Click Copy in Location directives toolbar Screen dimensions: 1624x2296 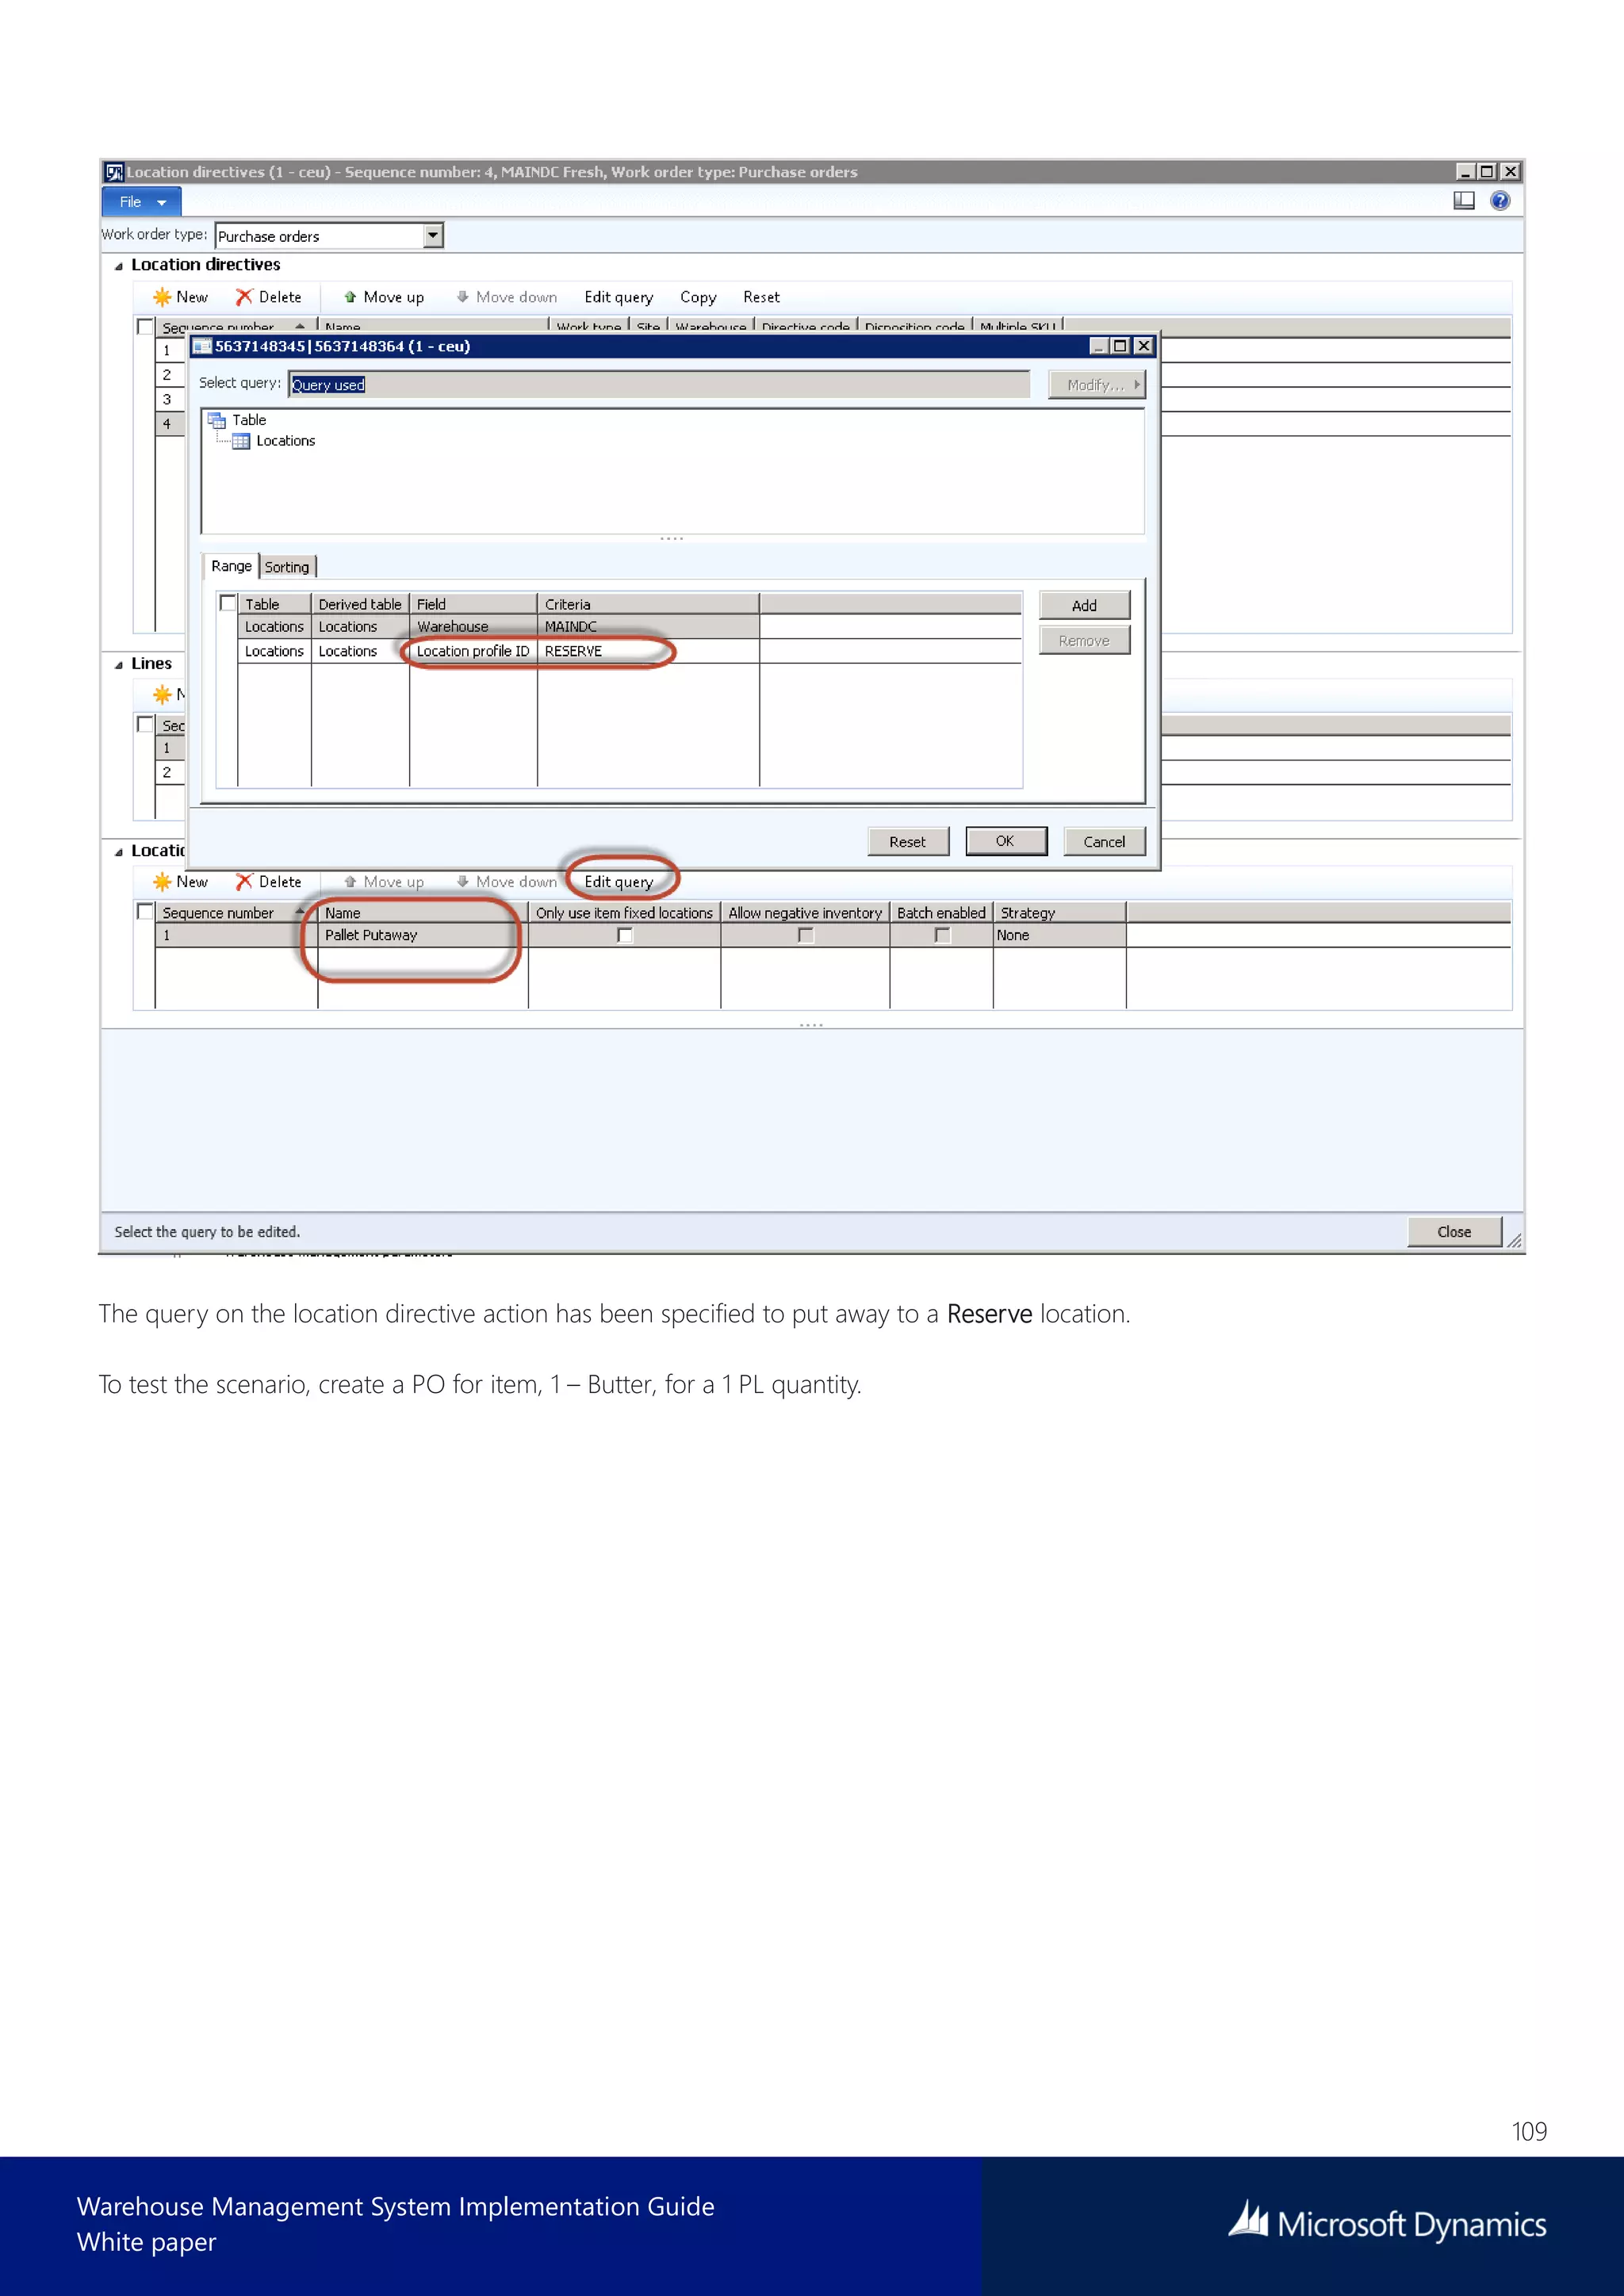tap(698, 297)
